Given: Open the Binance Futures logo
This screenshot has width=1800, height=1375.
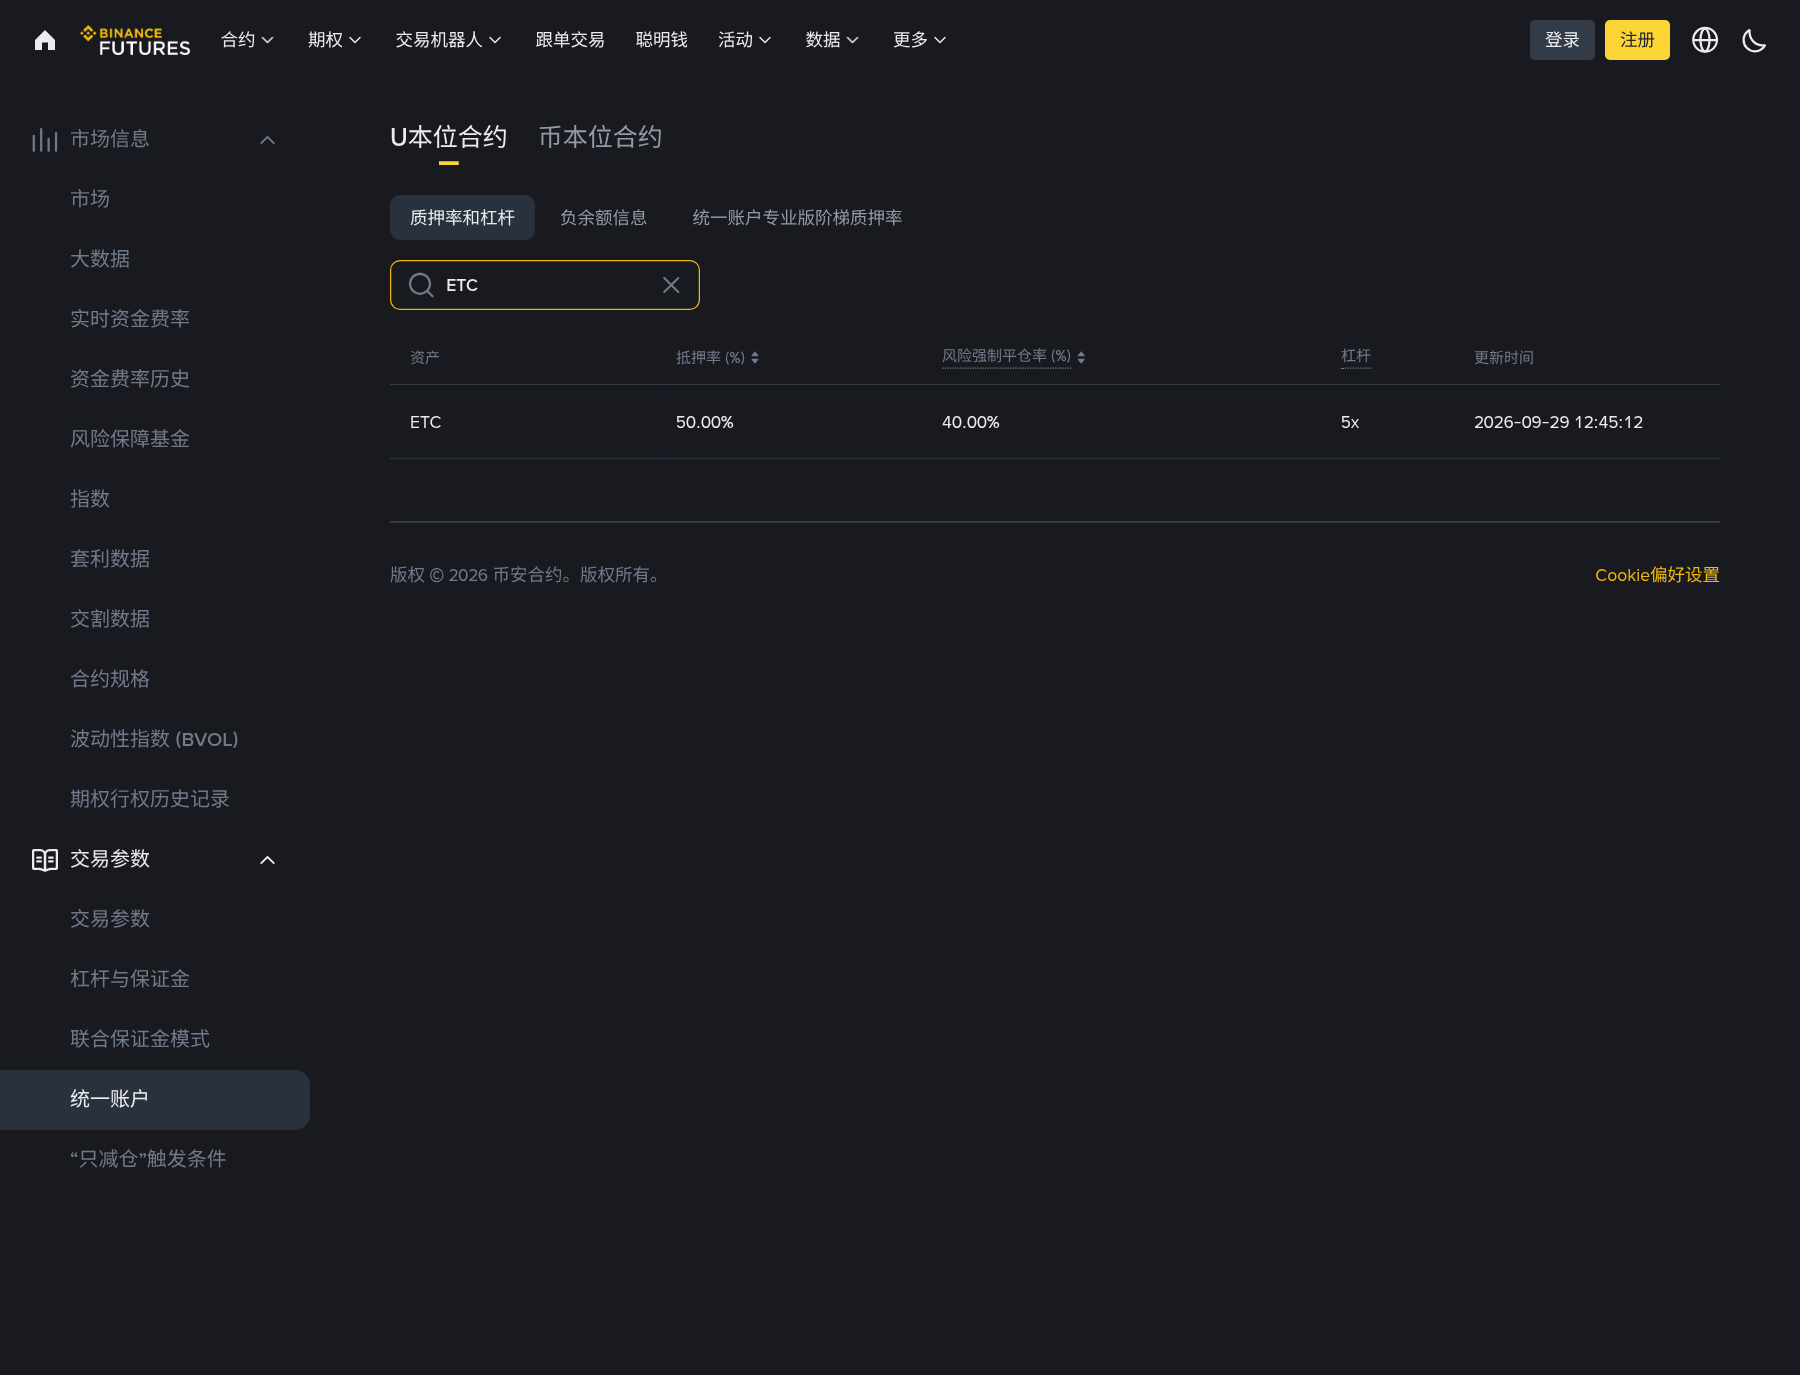Looking at the screenshot, I should coord(135,40).
